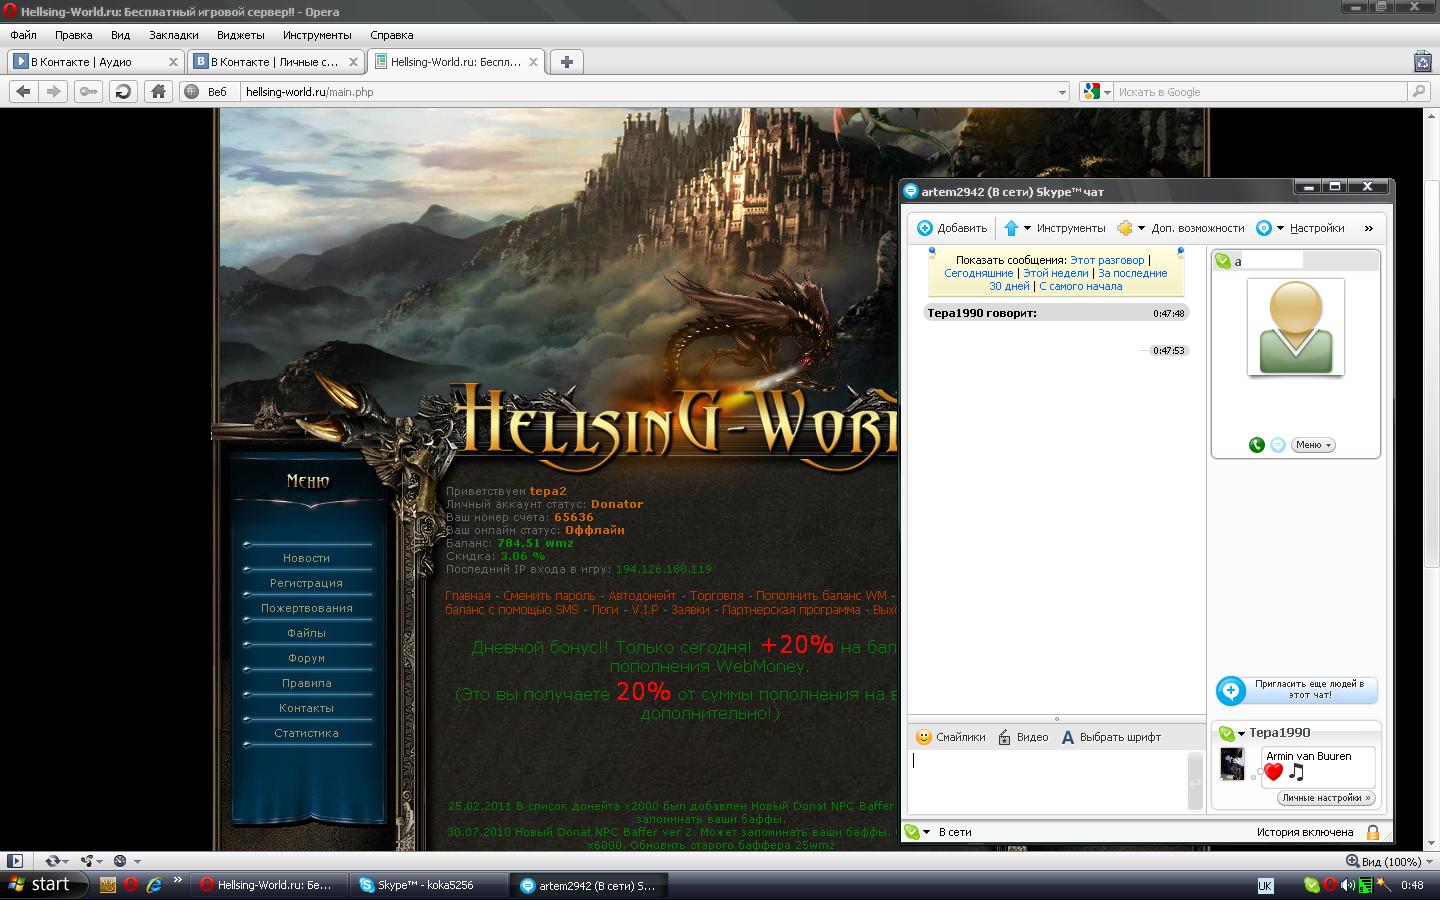The width and height of the screenshot is (1440, 900).
Task: Click the contact's avatar picture in Skype
Action: tap(1295, 328)
